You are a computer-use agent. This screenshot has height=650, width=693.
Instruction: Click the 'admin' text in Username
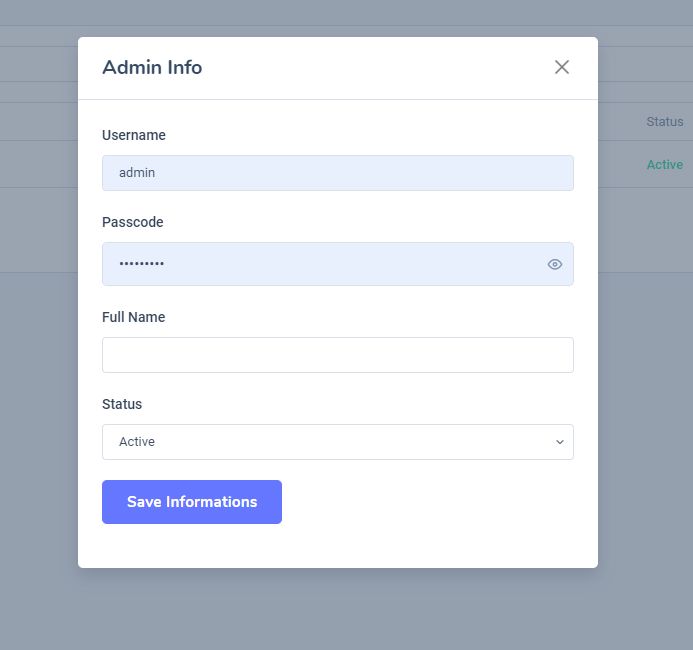[137, 173]
